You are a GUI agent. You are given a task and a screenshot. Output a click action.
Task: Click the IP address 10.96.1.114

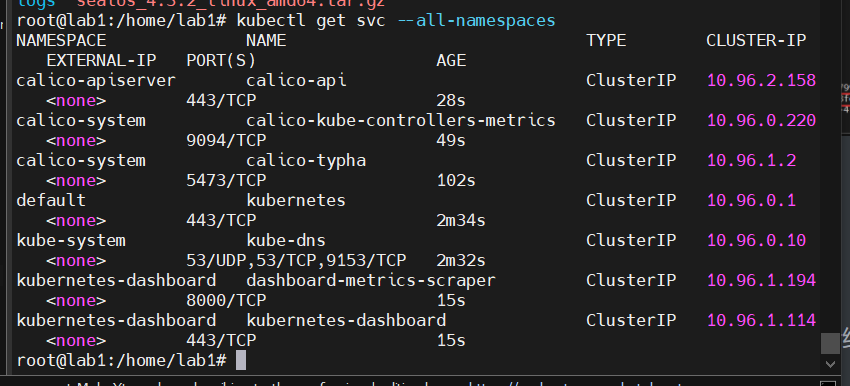pos(762,320)
